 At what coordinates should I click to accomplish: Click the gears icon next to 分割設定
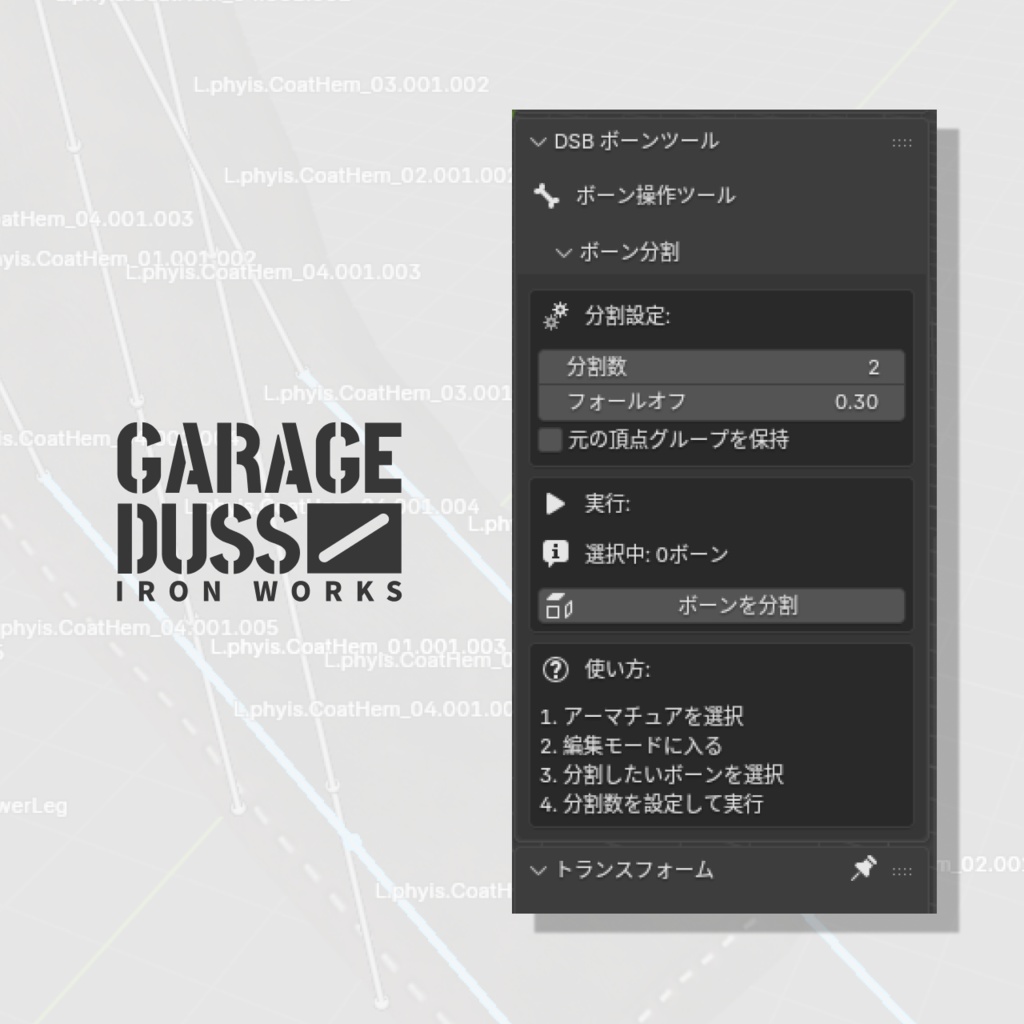(556, 317)
